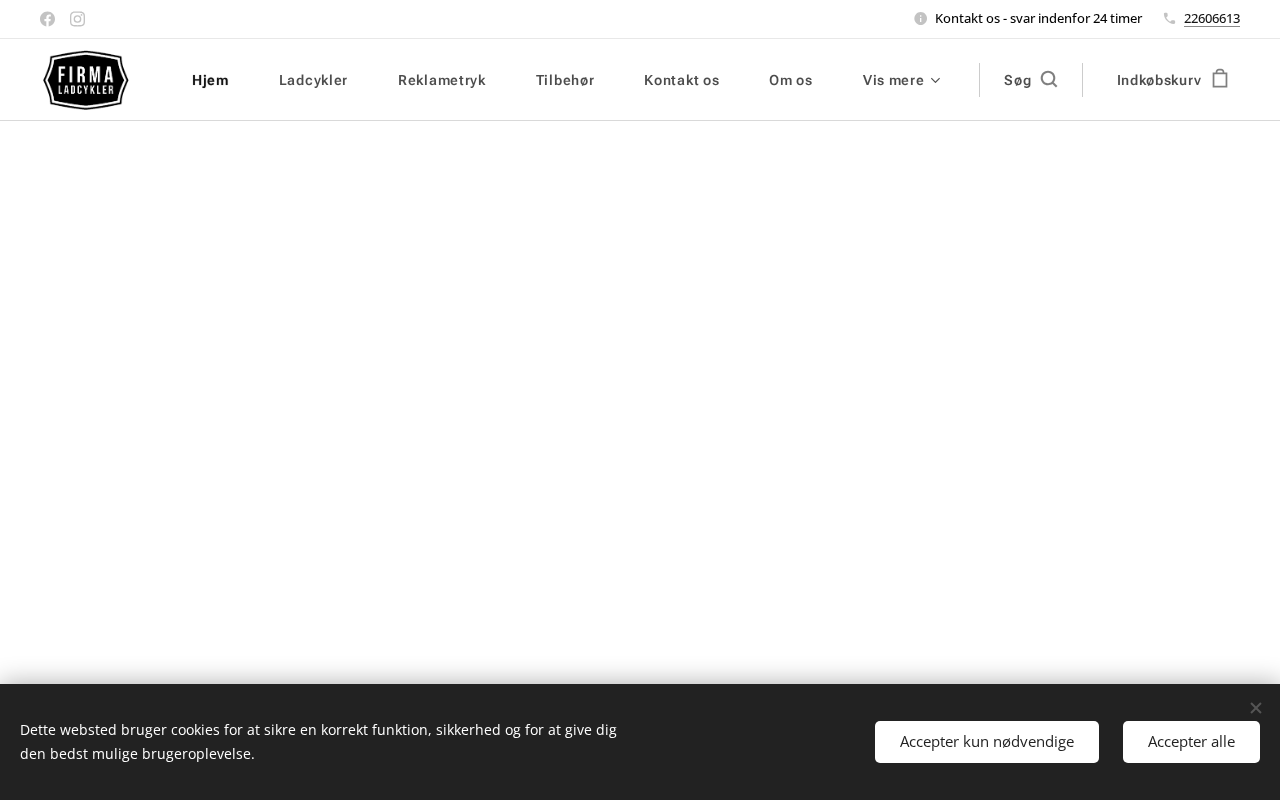Select Tilbehør in the navigation
The height and width of the screenshot is (800, 1280).
pyautogui.click(x=565, y=80)
